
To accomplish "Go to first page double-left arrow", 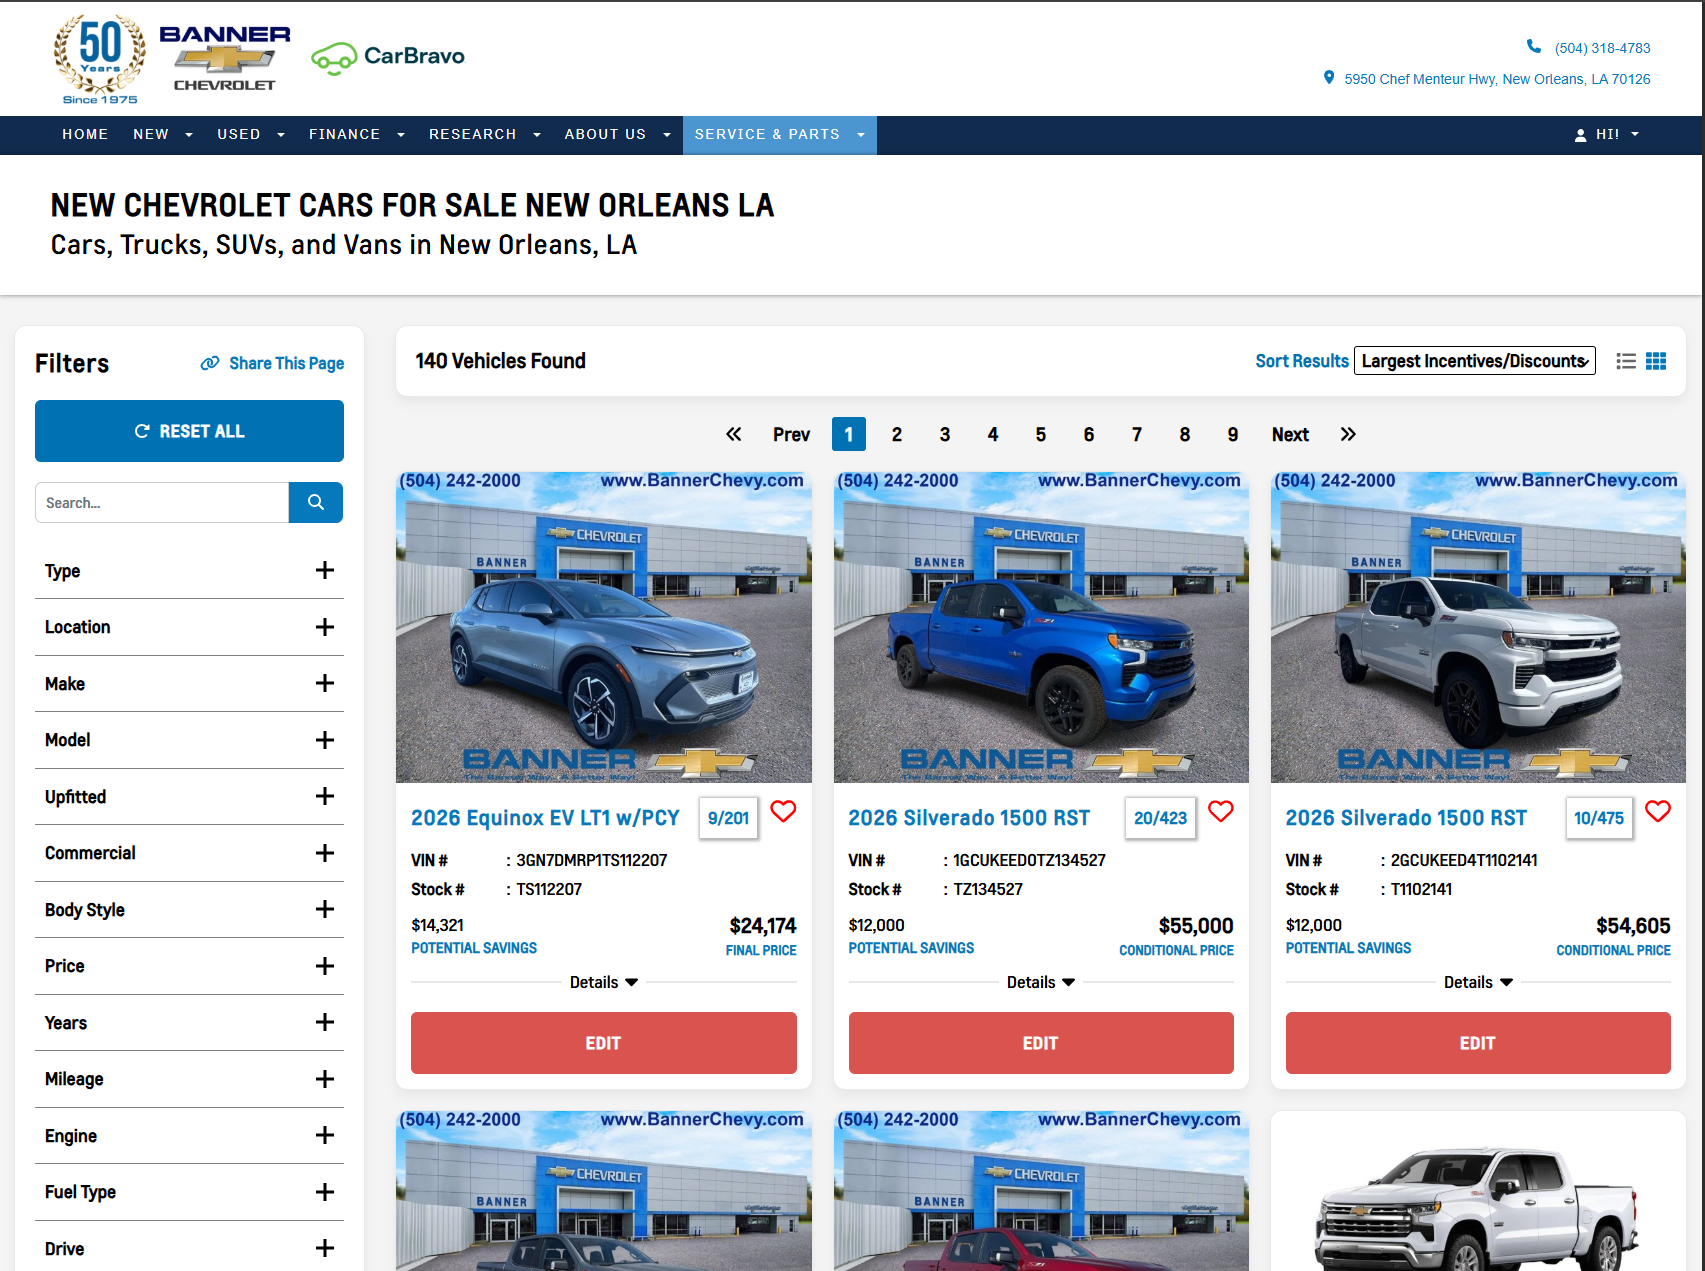I will coord(734,434).
